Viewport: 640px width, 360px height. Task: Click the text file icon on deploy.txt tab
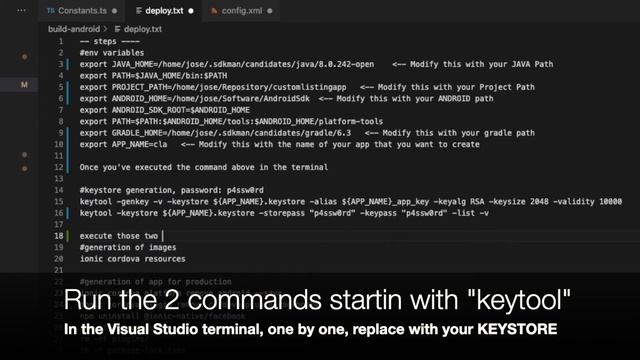[139, 11]
